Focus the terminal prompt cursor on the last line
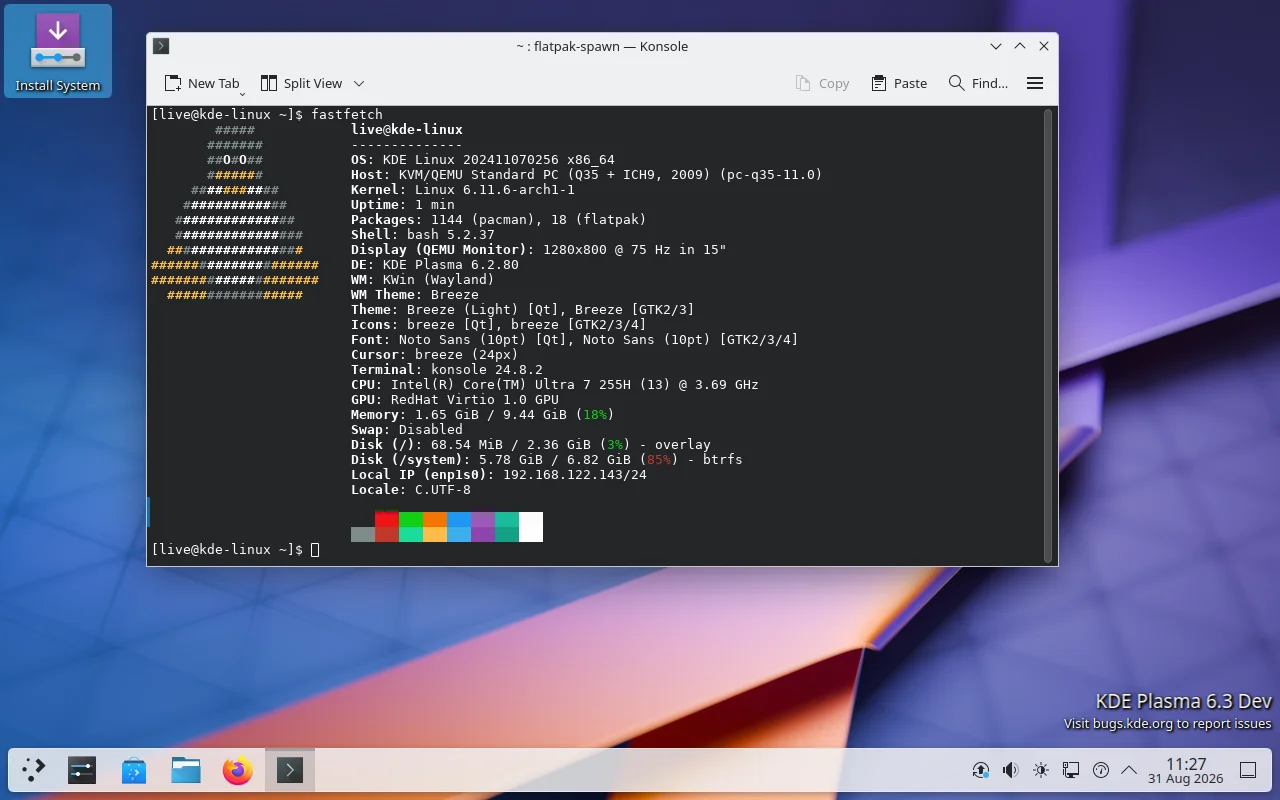Screen dimensions: 1280x800 (x=315, y=550)
